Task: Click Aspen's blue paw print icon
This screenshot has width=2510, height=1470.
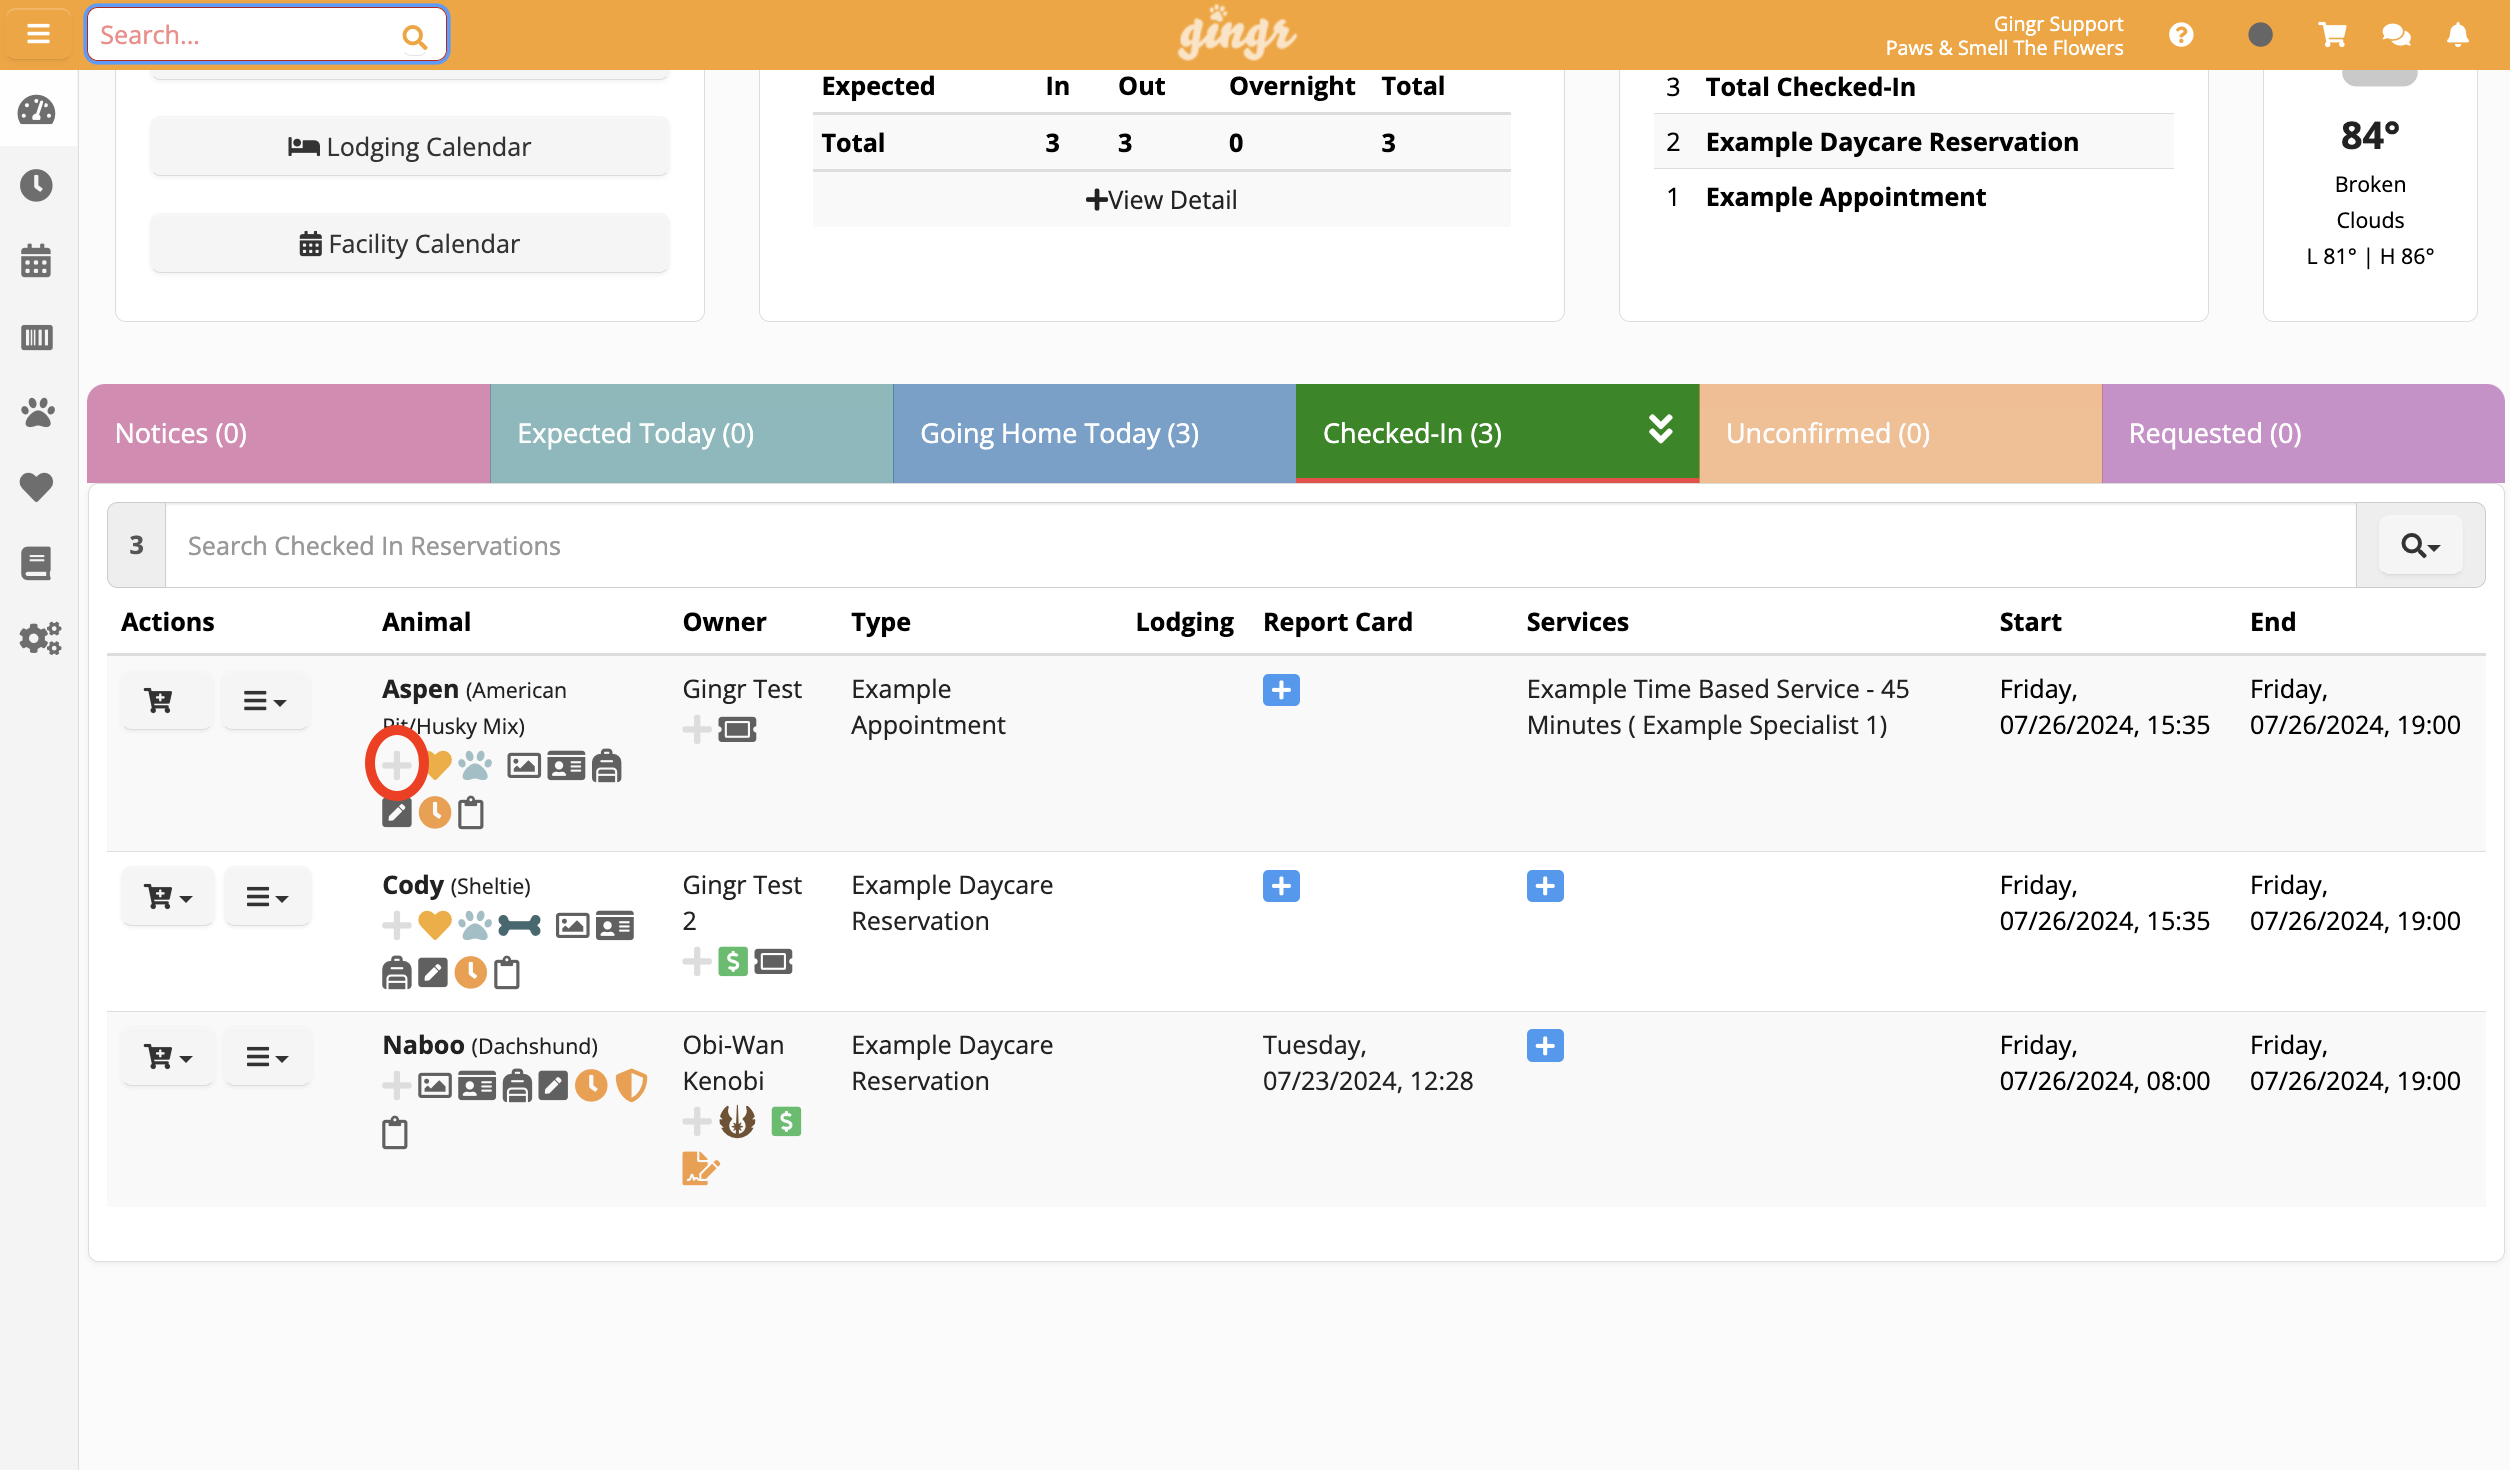Action: coord(476,766)
